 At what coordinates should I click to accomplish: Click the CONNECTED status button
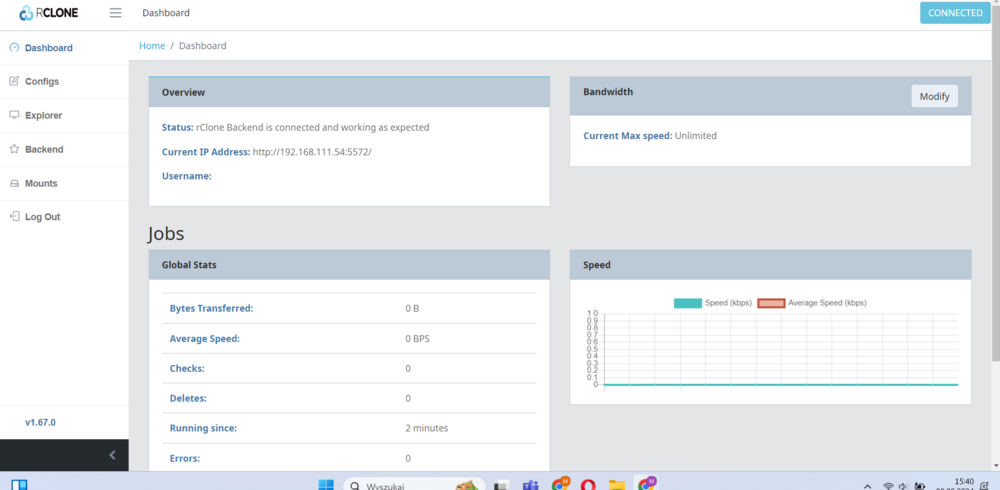tap(955, 13)
